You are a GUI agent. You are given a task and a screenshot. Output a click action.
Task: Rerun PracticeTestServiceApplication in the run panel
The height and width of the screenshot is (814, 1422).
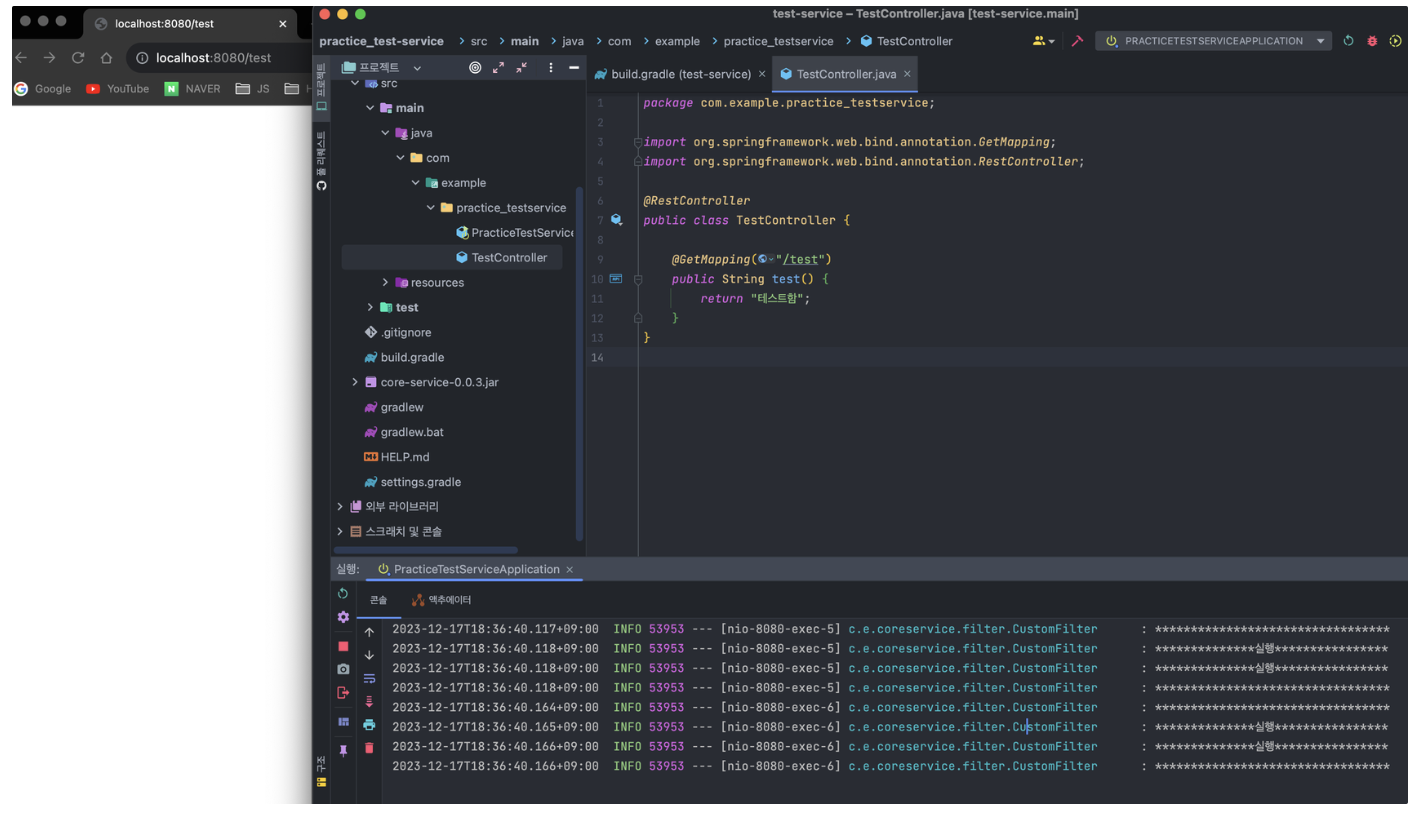343,594
